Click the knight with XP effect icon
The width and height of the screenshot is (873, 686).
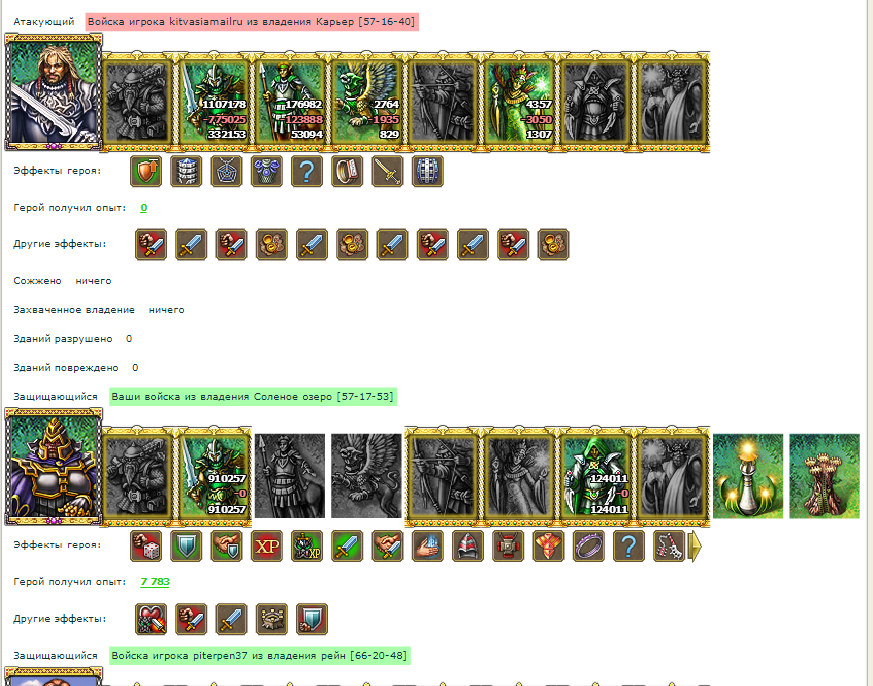click(306, 546)
